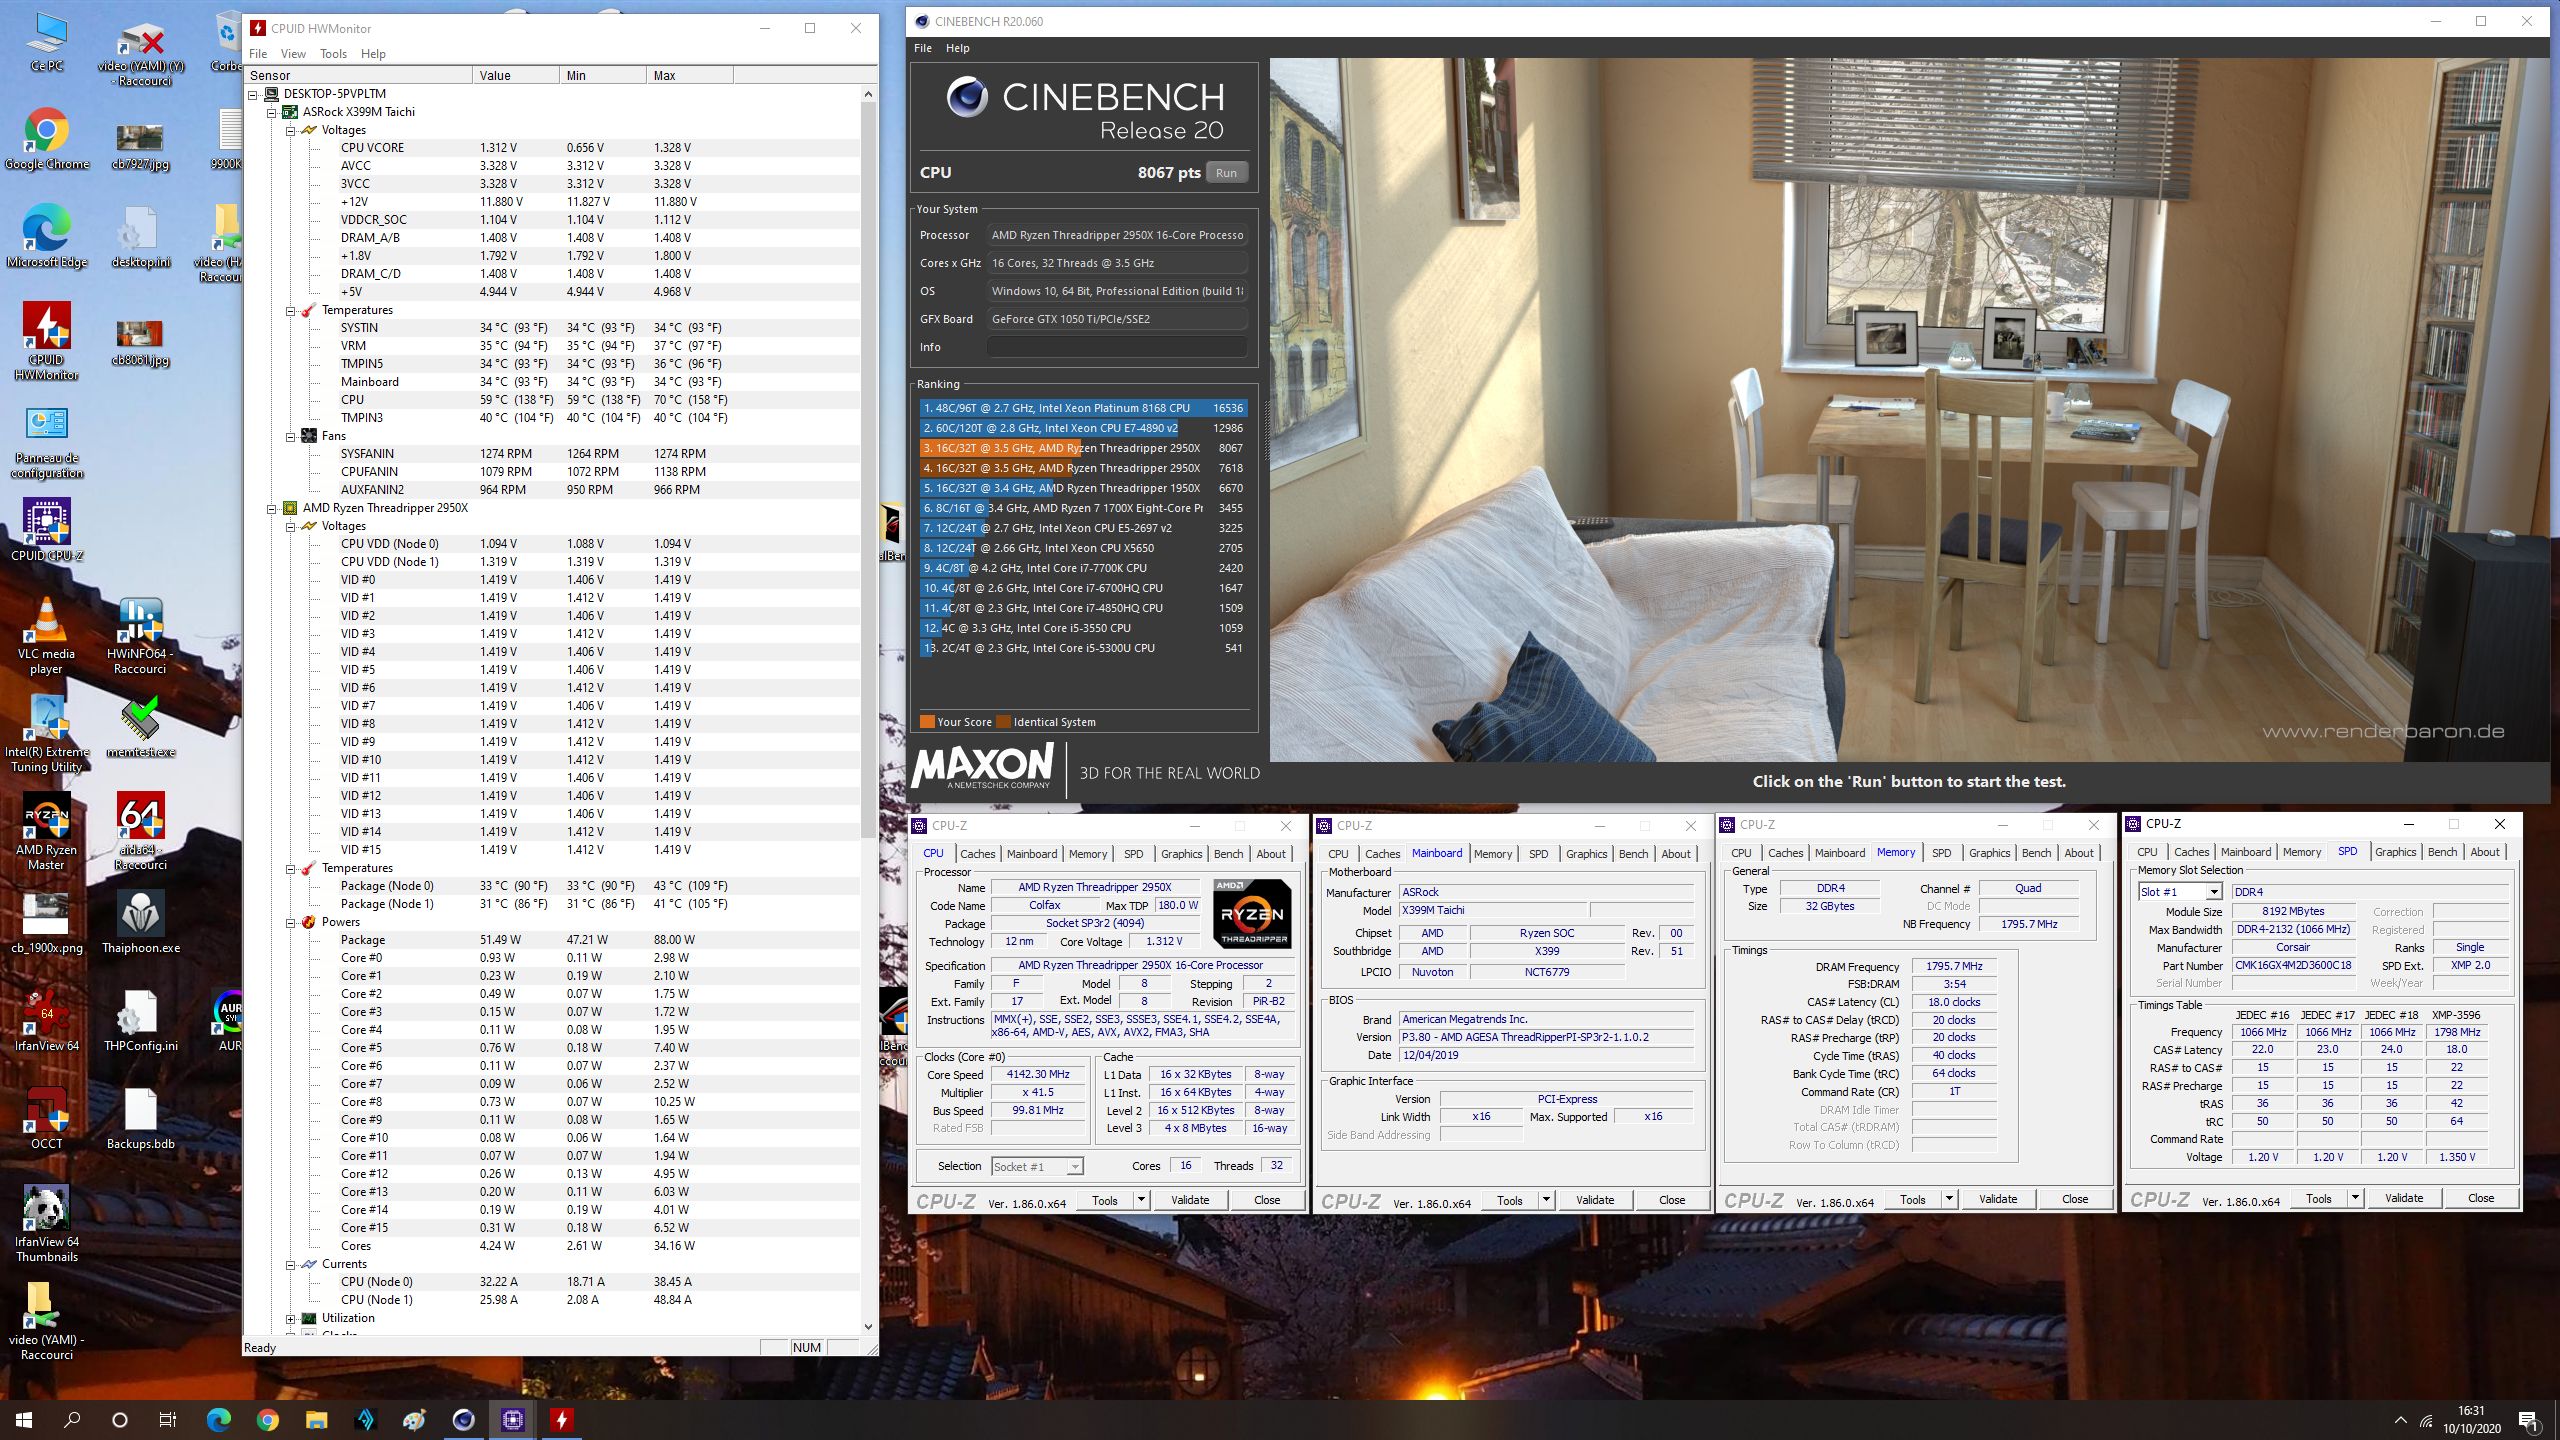Collapse the Powers tree section
The width and height of the screenshot is (2560, 1440).
point(291,922)
